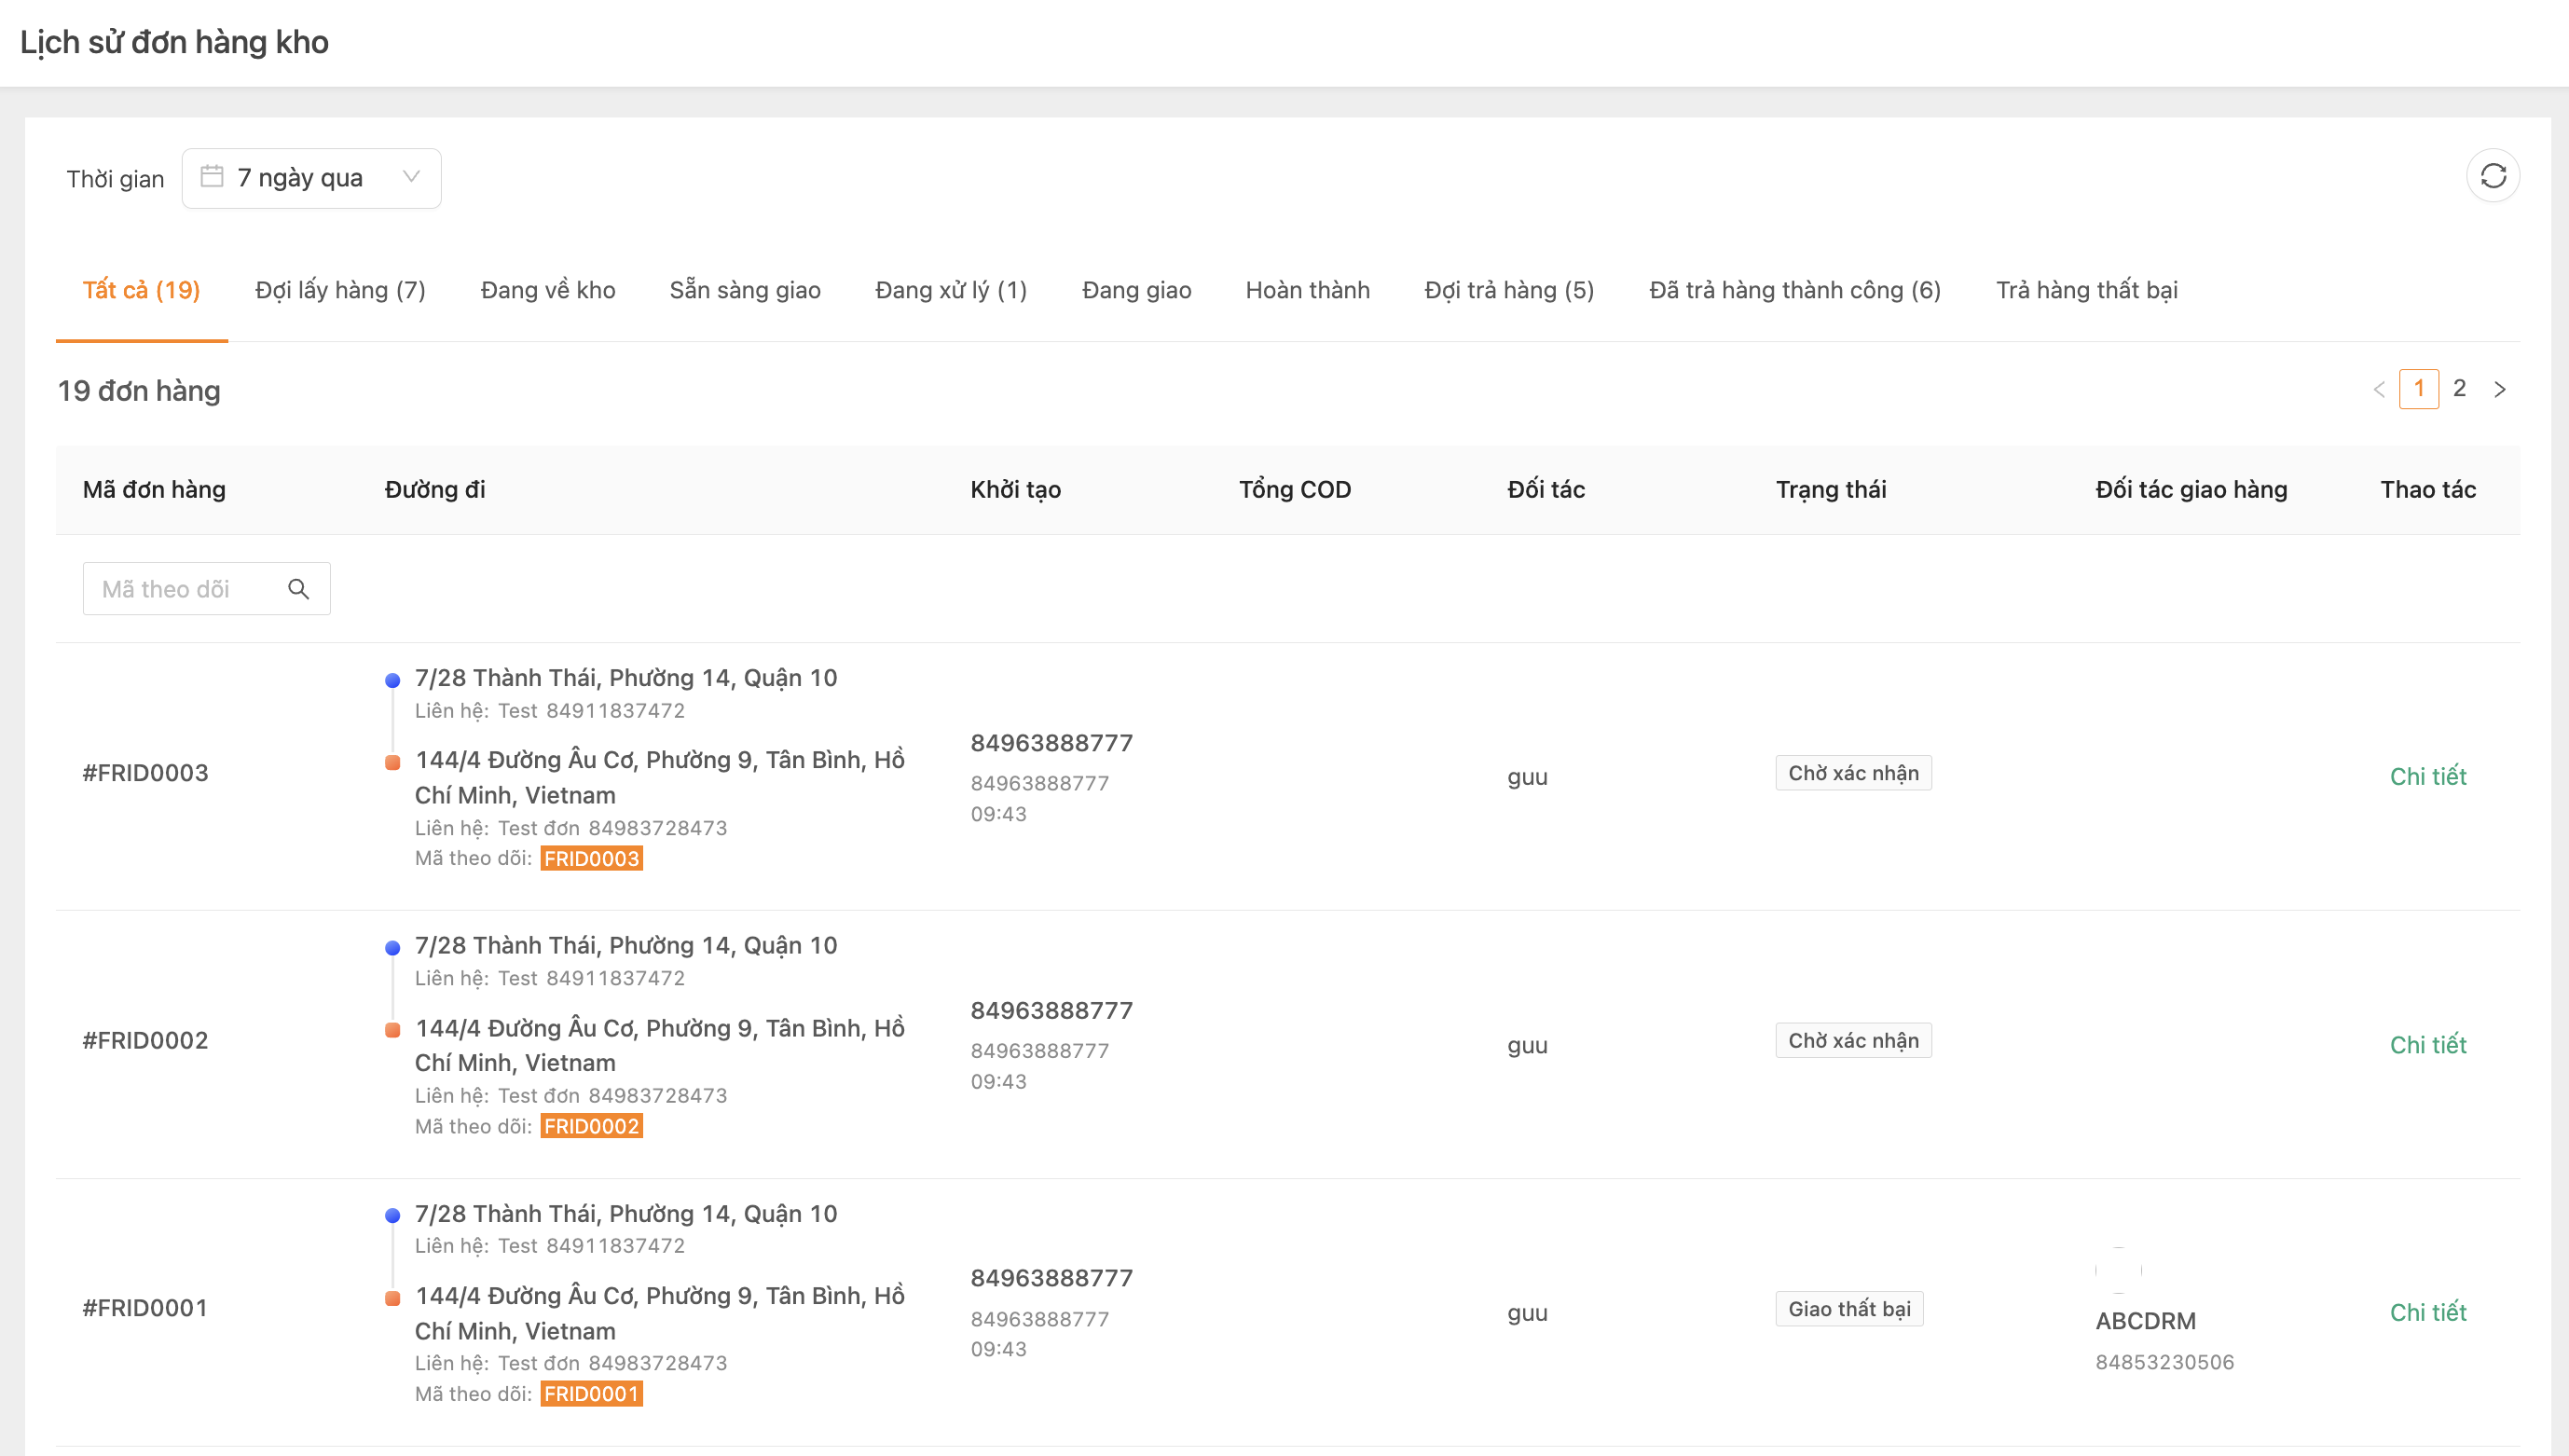Open the Đang giao tab

click(x=1136, y=290)
